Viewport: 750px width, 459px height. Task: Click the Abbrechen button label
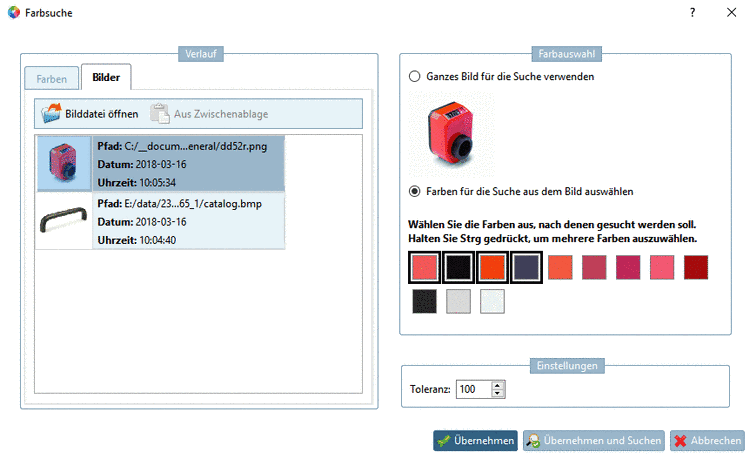point(716,440)
